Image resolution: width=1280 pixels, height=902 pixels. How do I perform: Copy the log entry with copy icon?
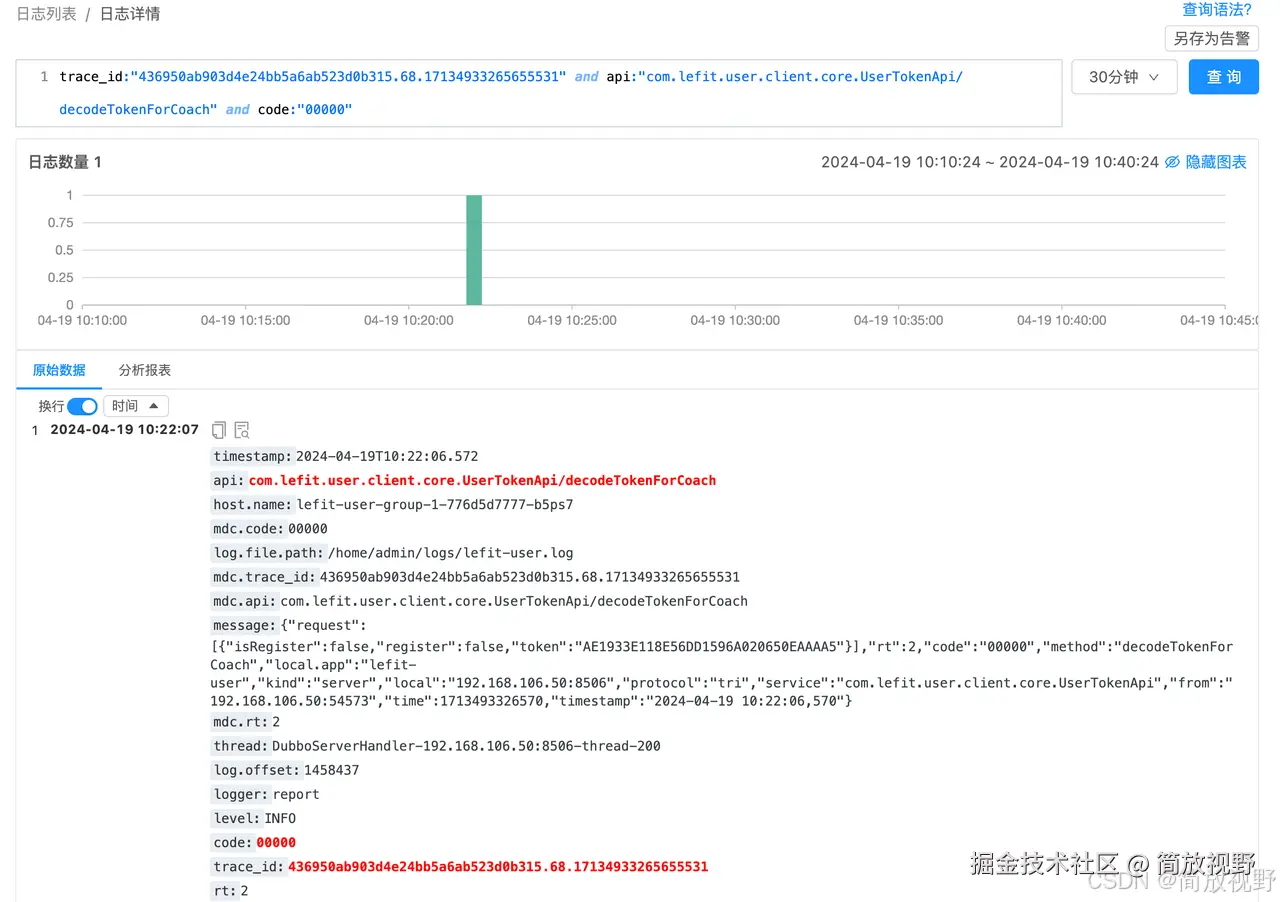tap(219, 430)
